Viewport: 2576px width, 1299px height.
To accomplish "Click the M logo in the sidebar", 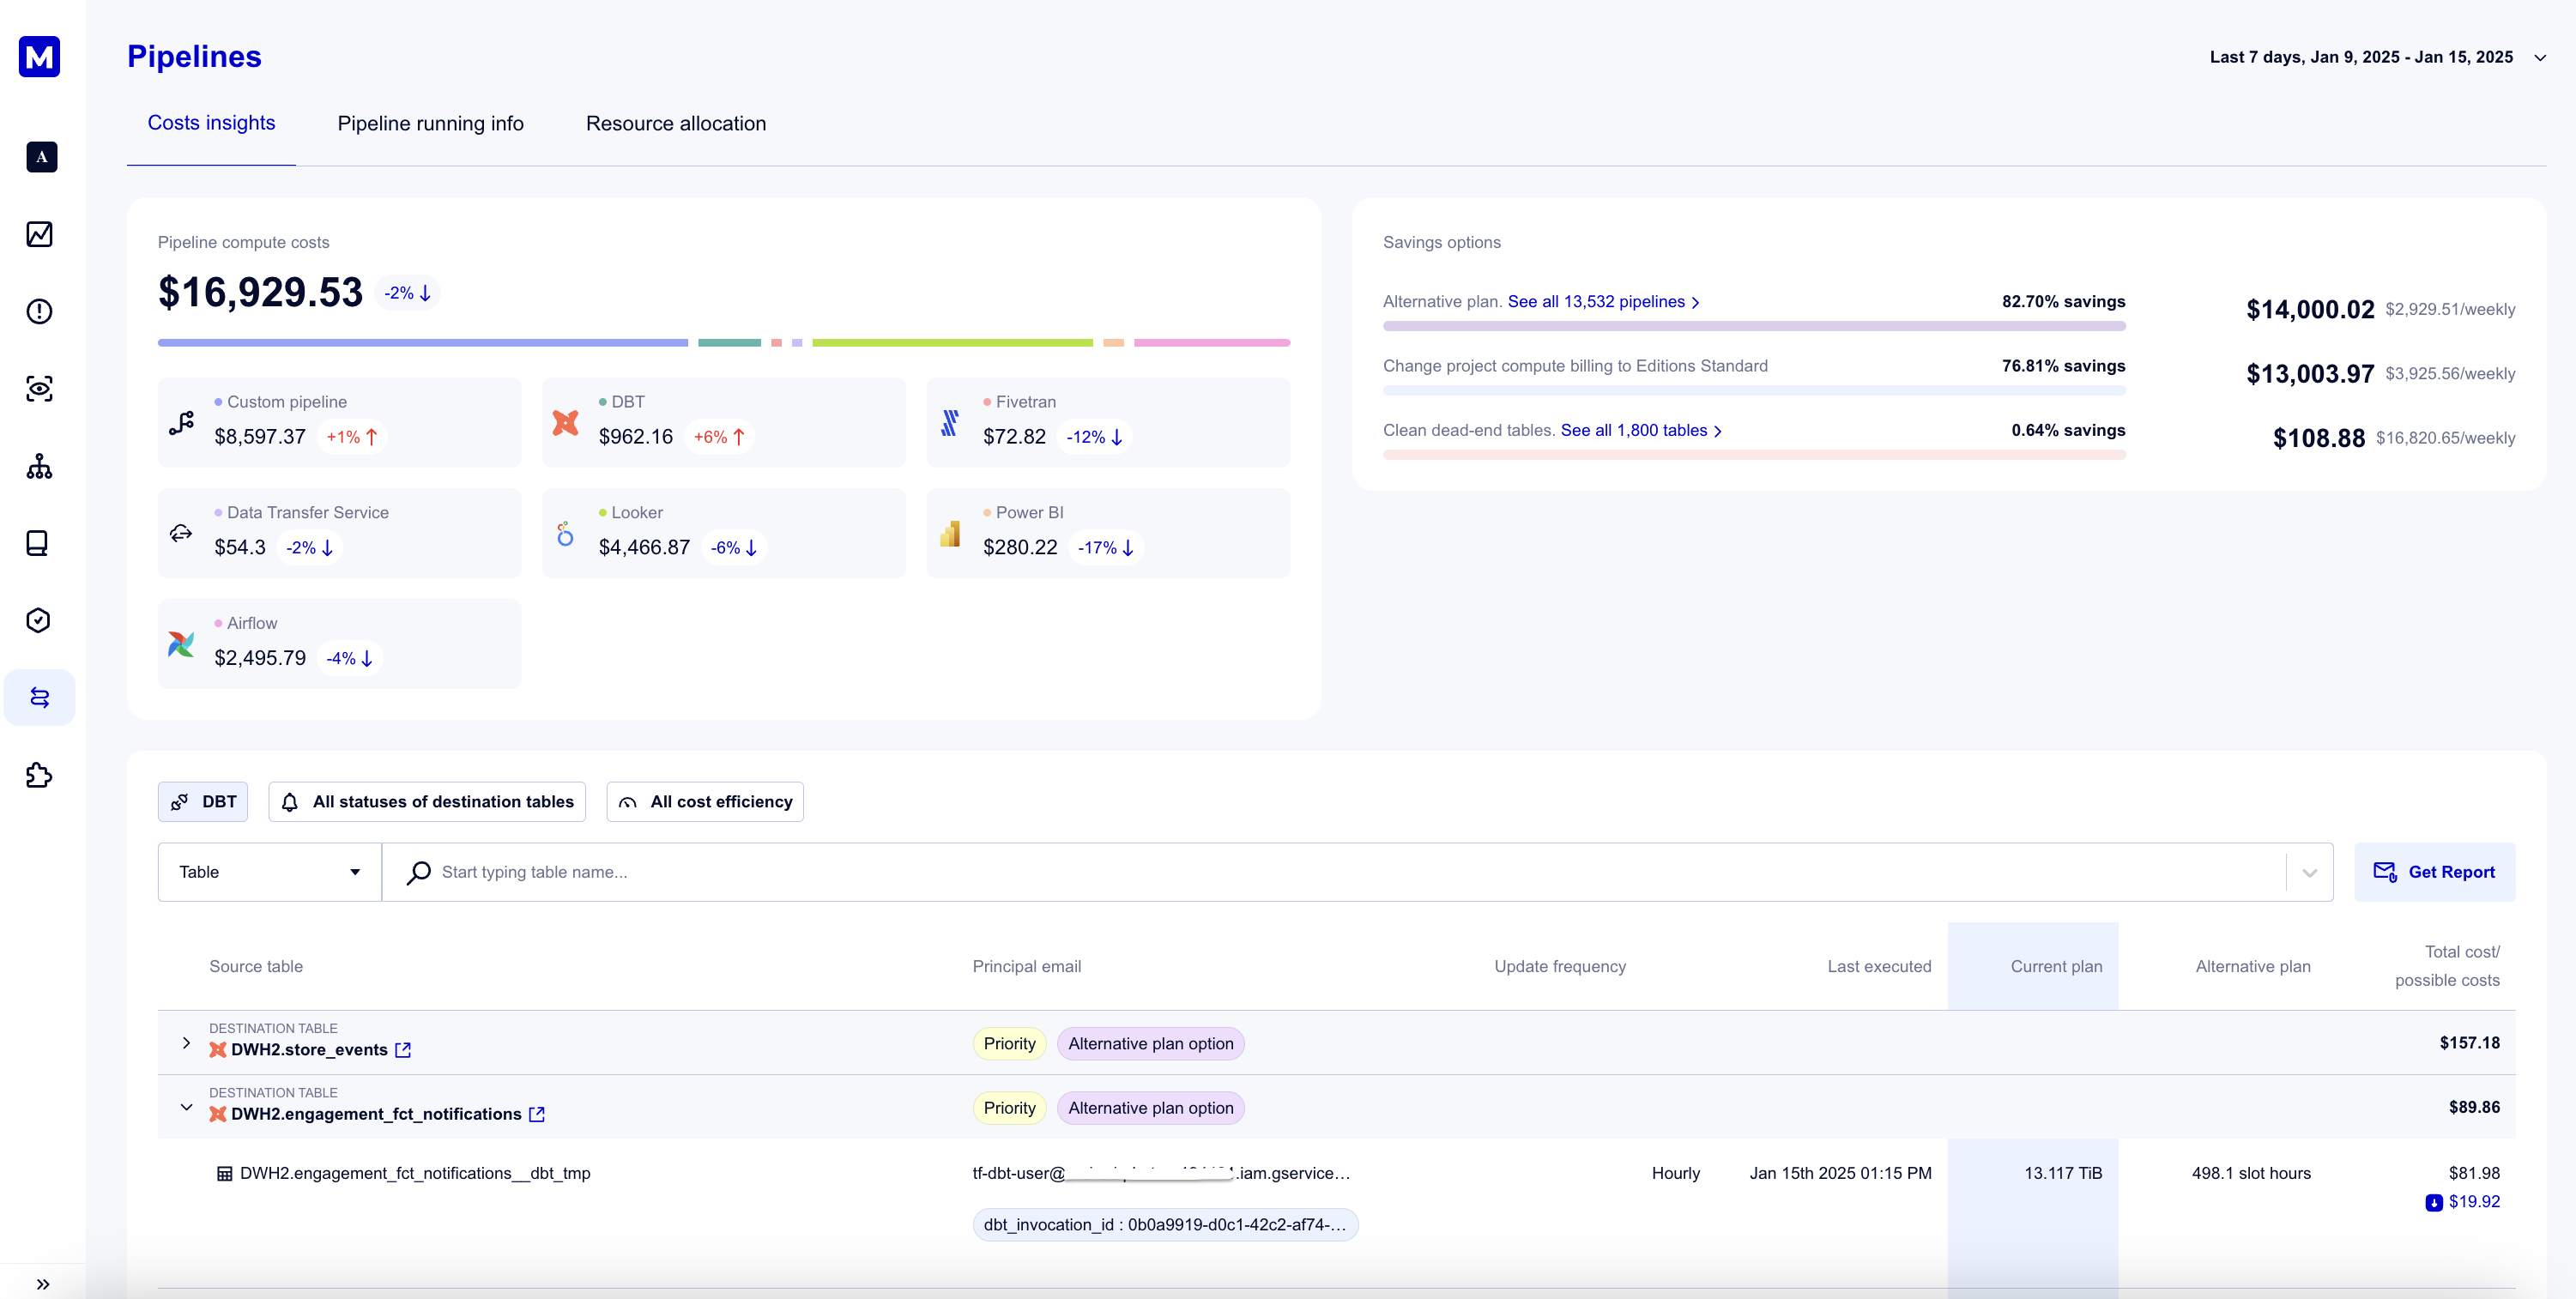I will (39, 56).
